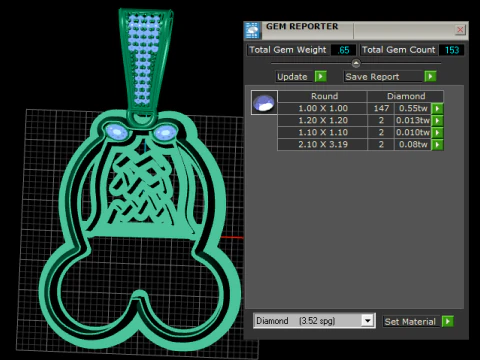This screenshot has height=360, width=480.
Task: Click green arrow in the 2.10 X 3.19 row
Action: [x=437, y=144]
